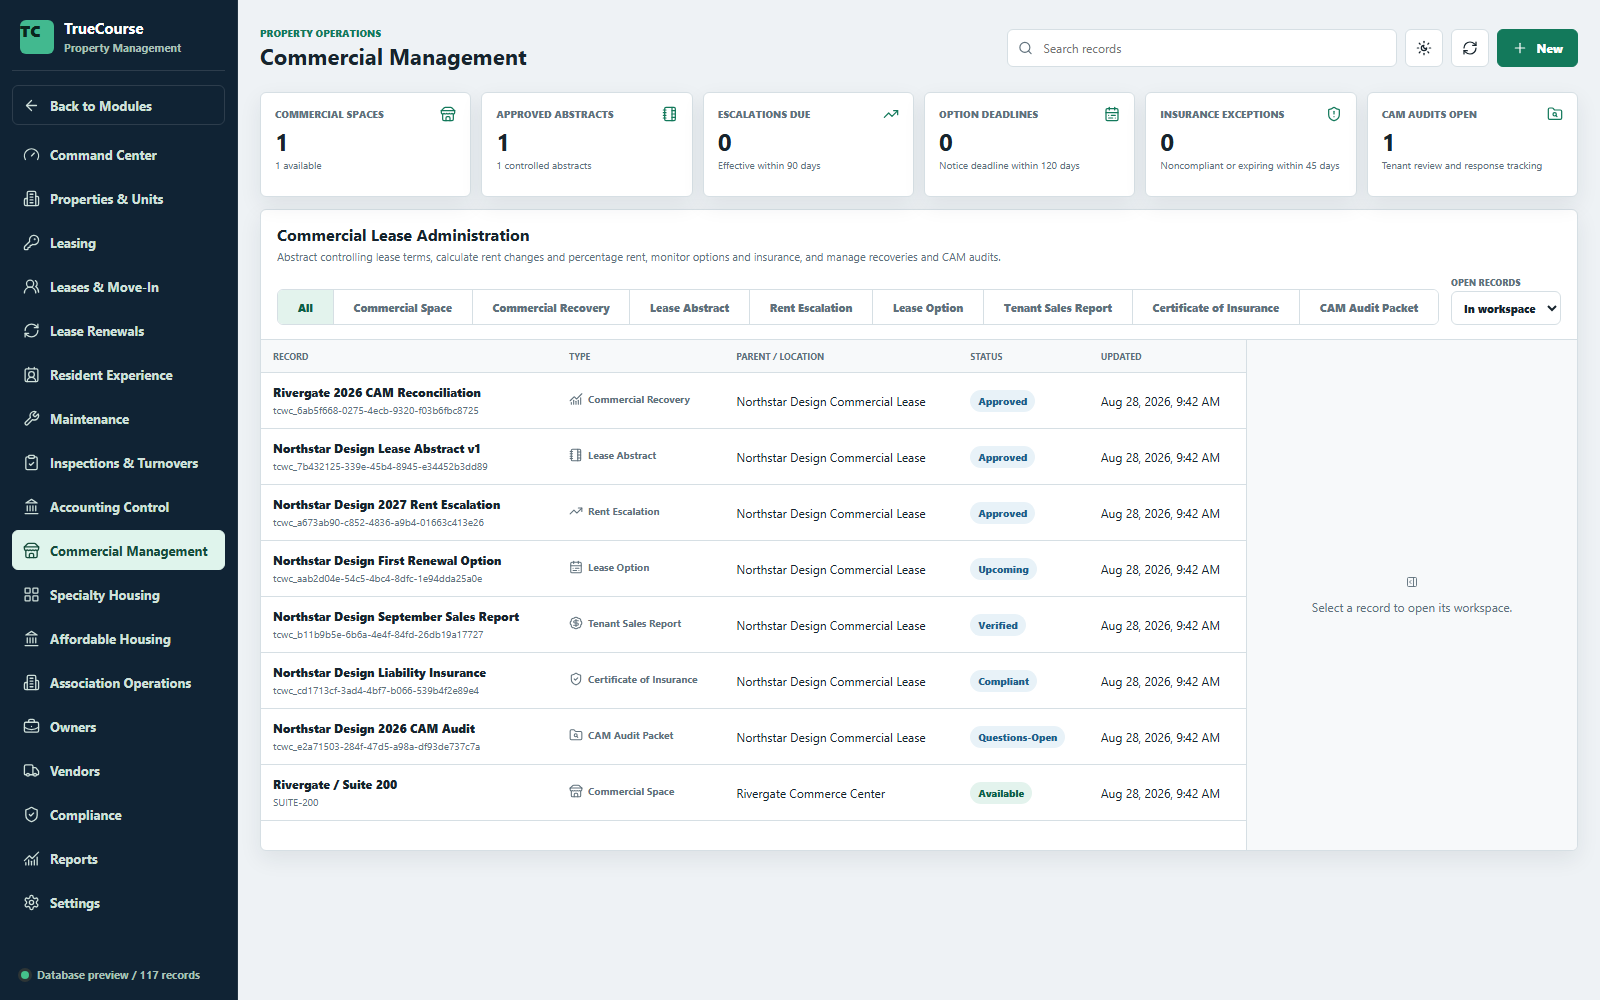The image size is (1600, 1000).
Task: Click the Search records input field
Action: click(x=1201, y=48)
